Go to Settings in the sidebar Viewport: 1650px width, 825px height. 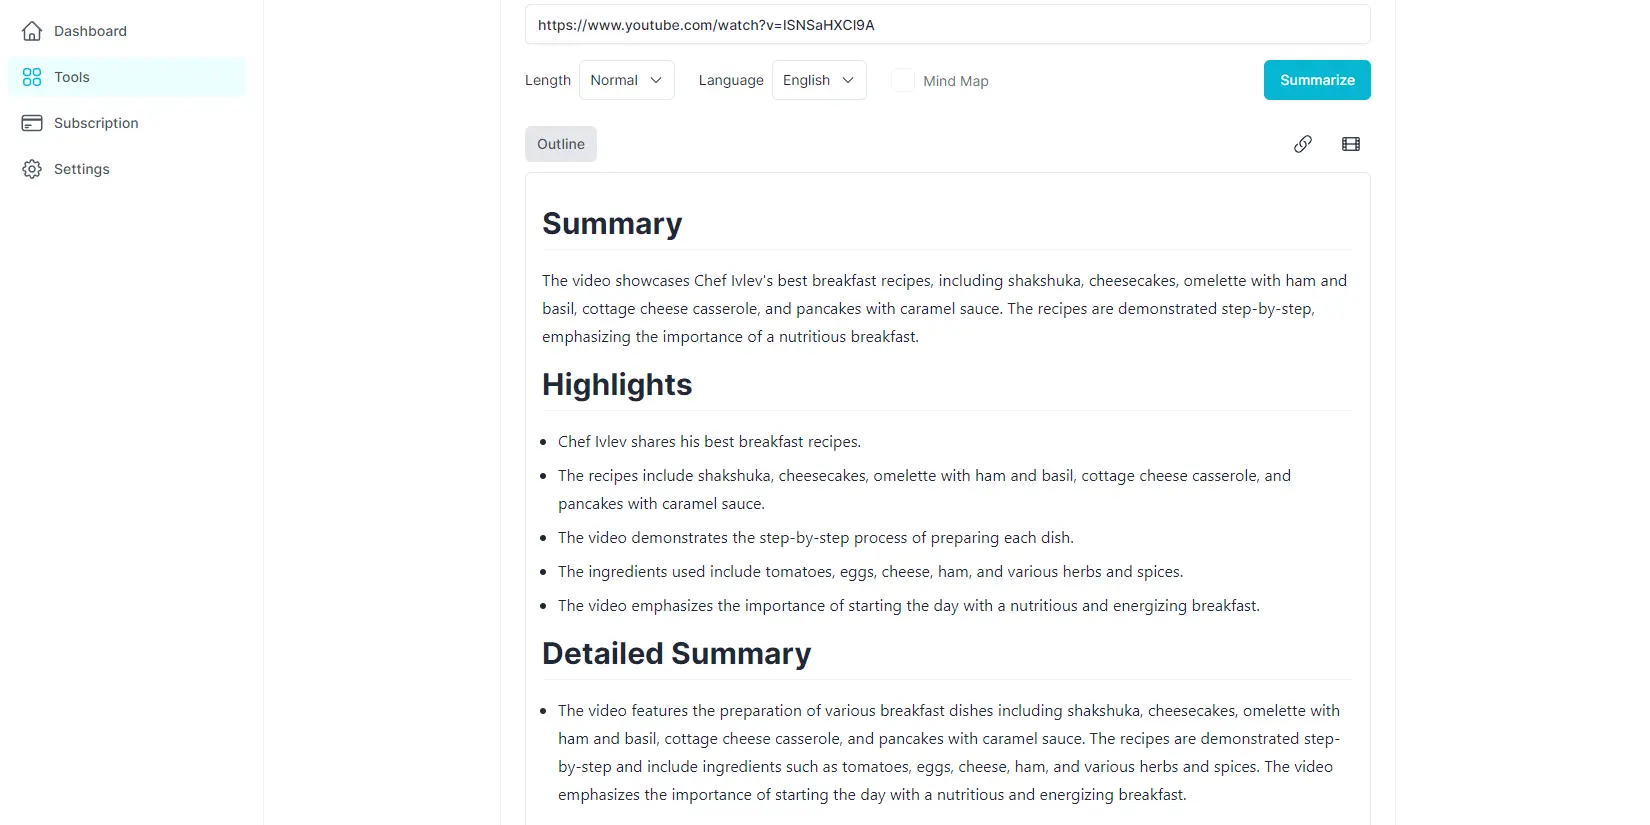tap(81, 169)
